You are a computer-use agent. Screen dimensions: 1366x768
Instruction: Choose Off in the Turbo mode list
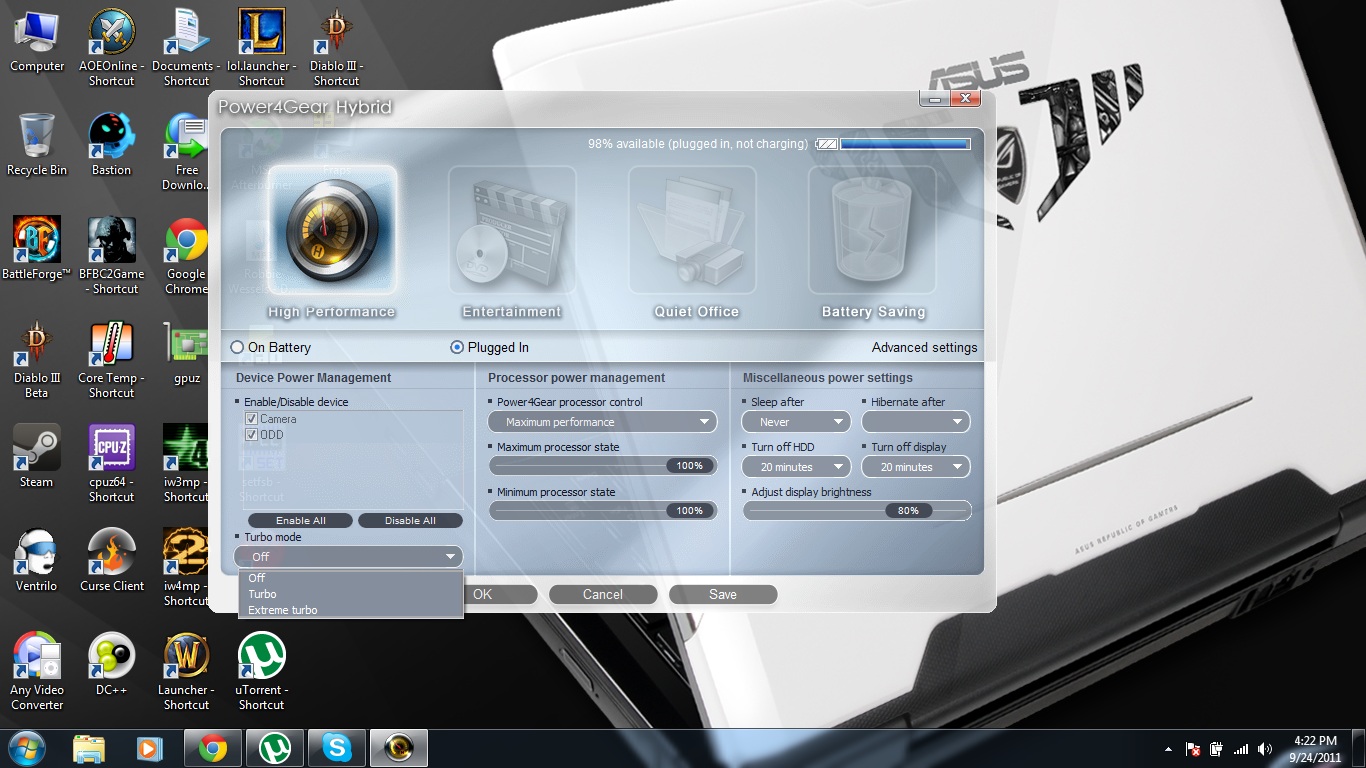point(351,578)
